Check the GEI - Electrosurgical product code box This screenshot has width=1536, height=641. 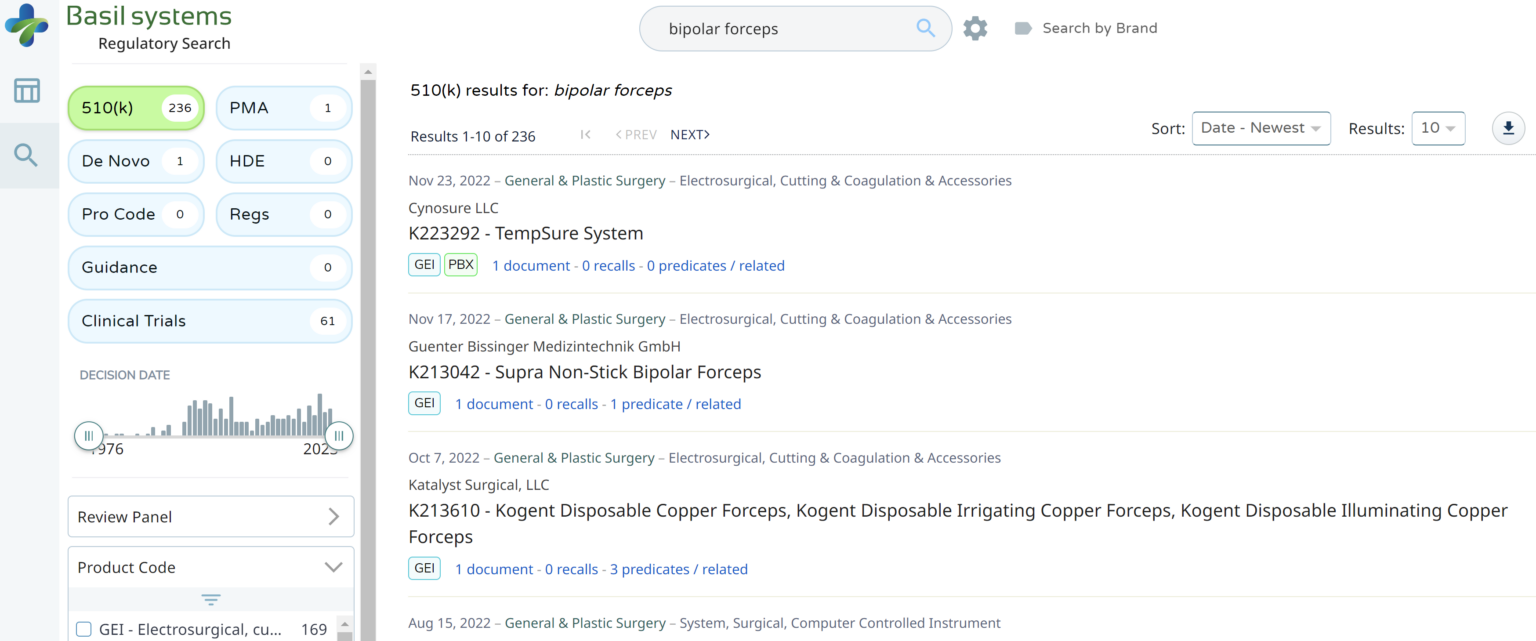pos(84,629)
